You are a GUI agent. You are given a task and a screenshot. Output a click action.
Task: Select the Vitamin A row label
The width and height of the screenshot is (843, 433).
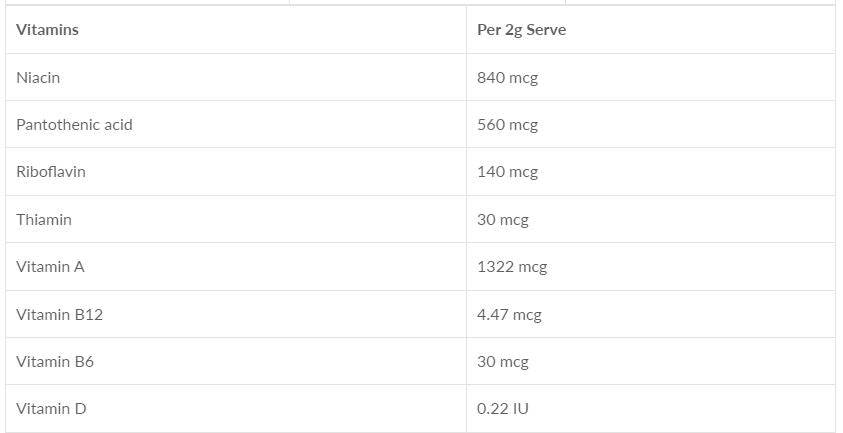tap(50, 267)
